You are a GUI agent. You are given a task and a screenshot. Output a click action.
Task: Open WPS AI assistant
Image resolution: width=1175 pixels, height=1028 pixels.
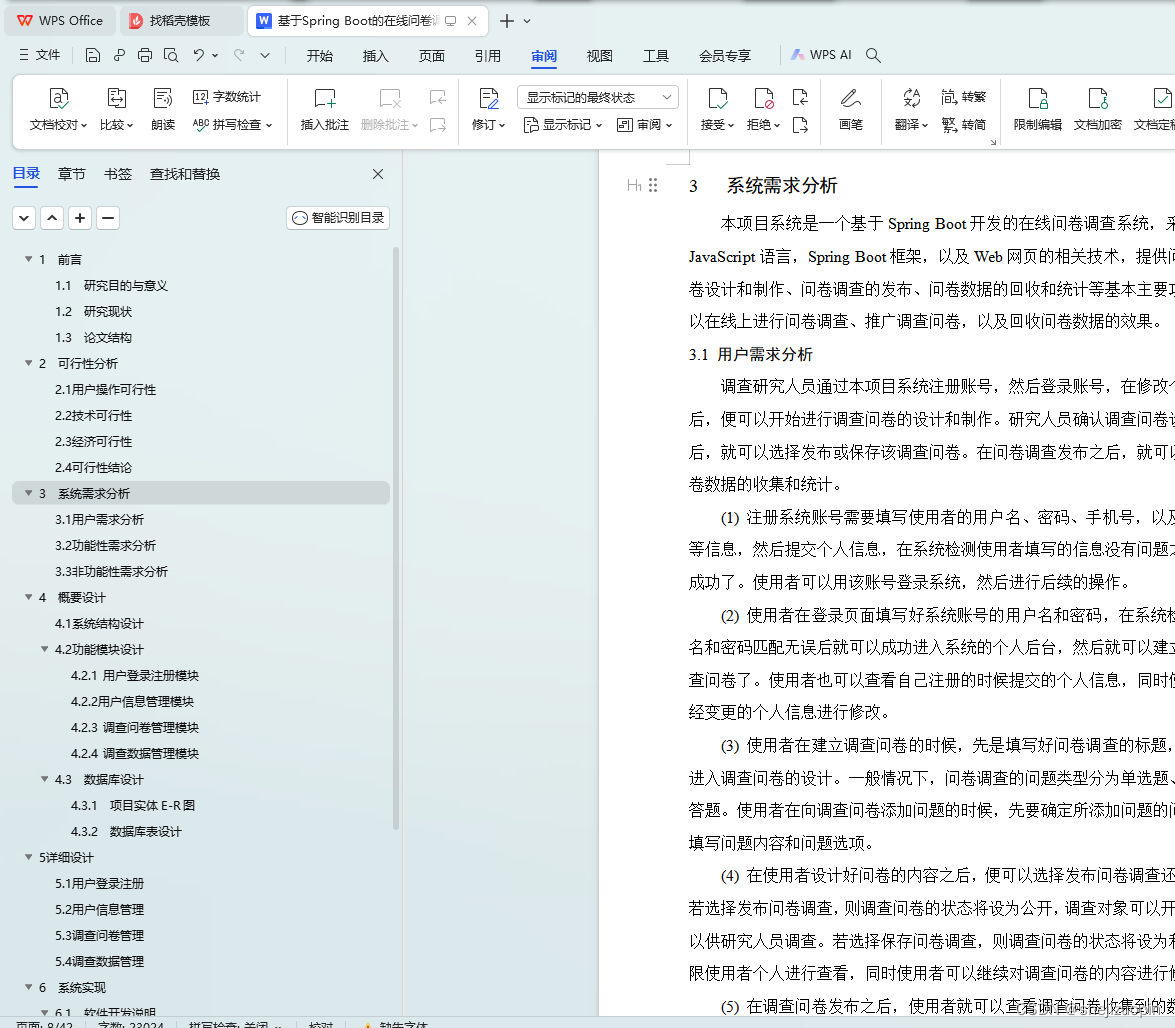pyautogui.click(x=821, y=55)
